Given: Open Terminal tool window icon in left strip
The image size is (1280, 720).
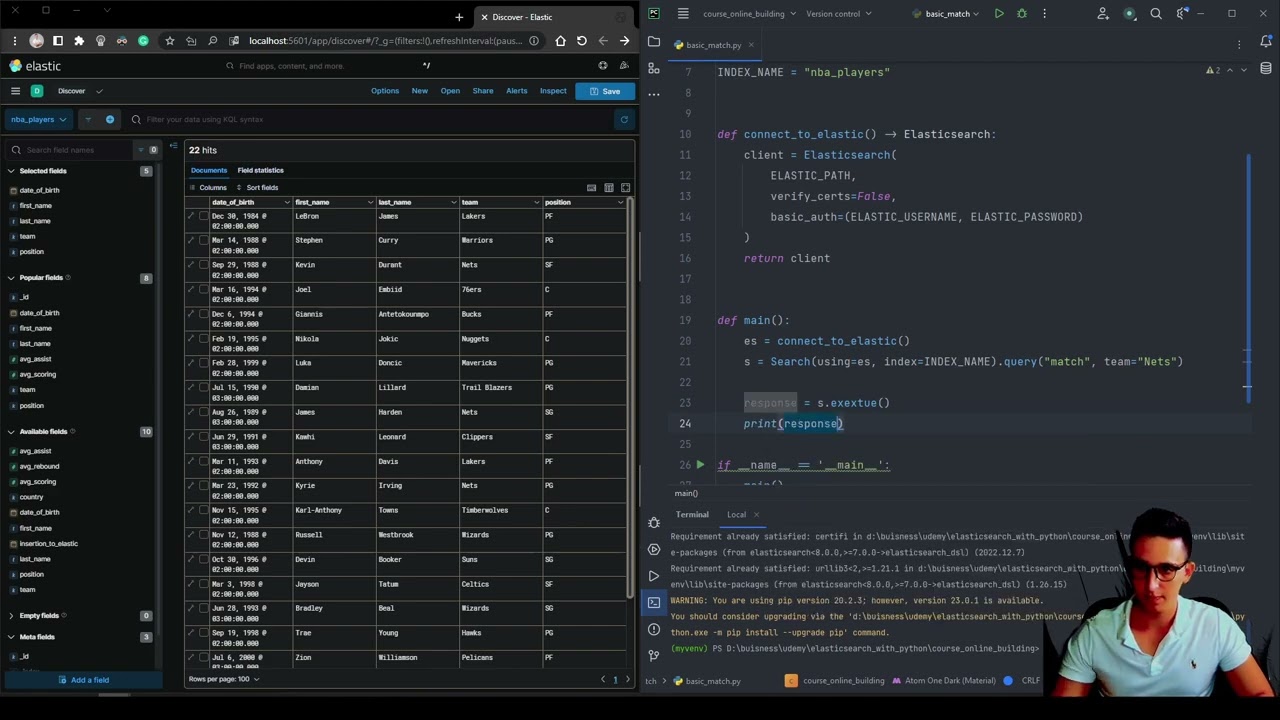Looking at the screenshot, I should (654, 602).
